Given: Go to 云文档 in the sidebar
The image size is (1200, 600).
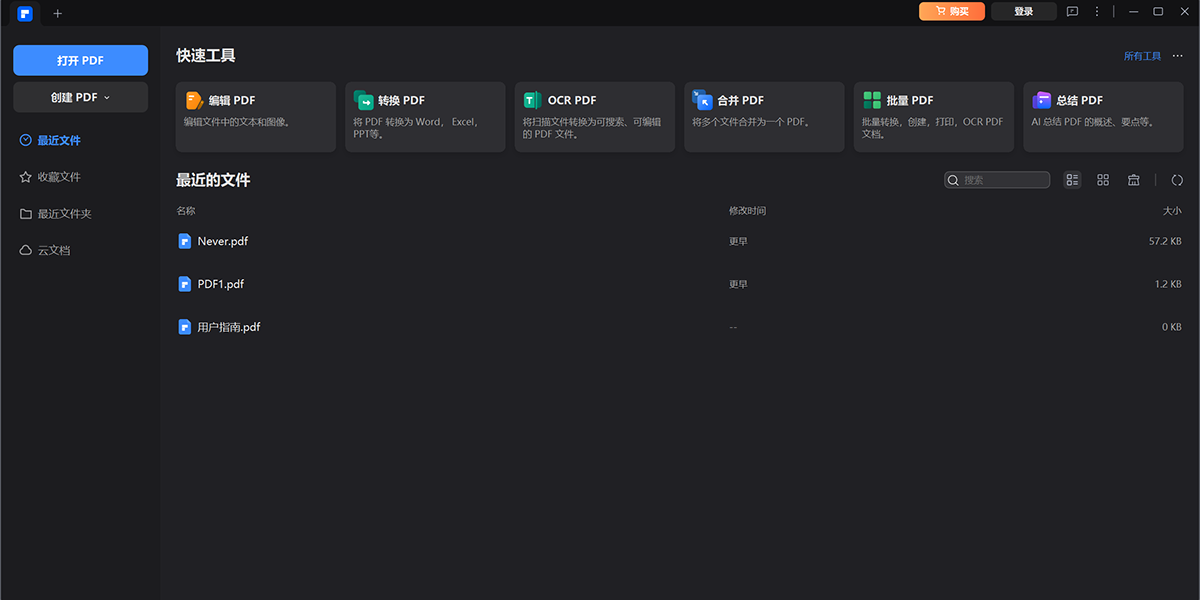Looking at the screenshot, I should pos(54,250).
